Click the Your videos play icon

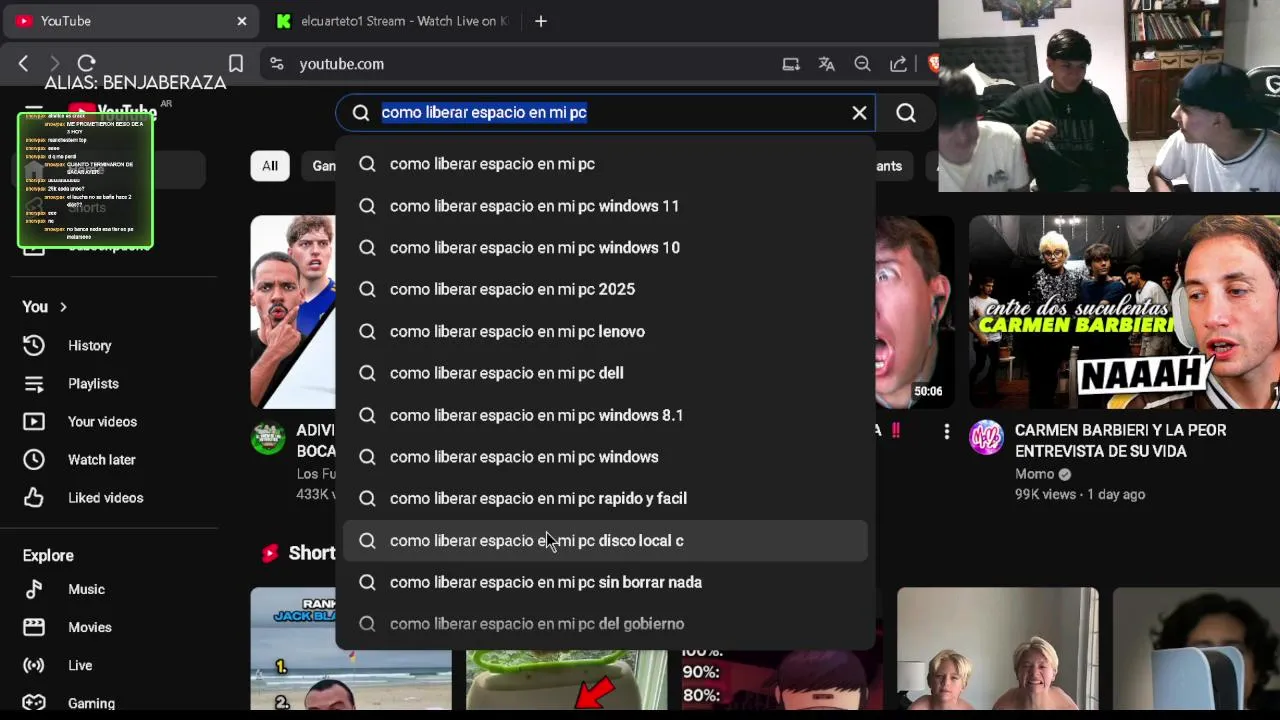(x=34, y=422)
